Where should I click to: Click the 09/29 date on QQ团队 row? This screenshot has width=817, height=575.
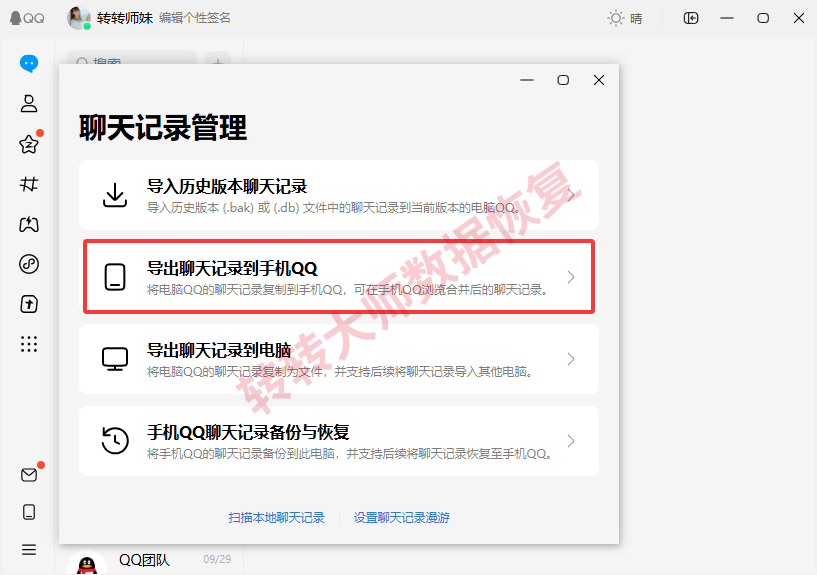point(217,559)
